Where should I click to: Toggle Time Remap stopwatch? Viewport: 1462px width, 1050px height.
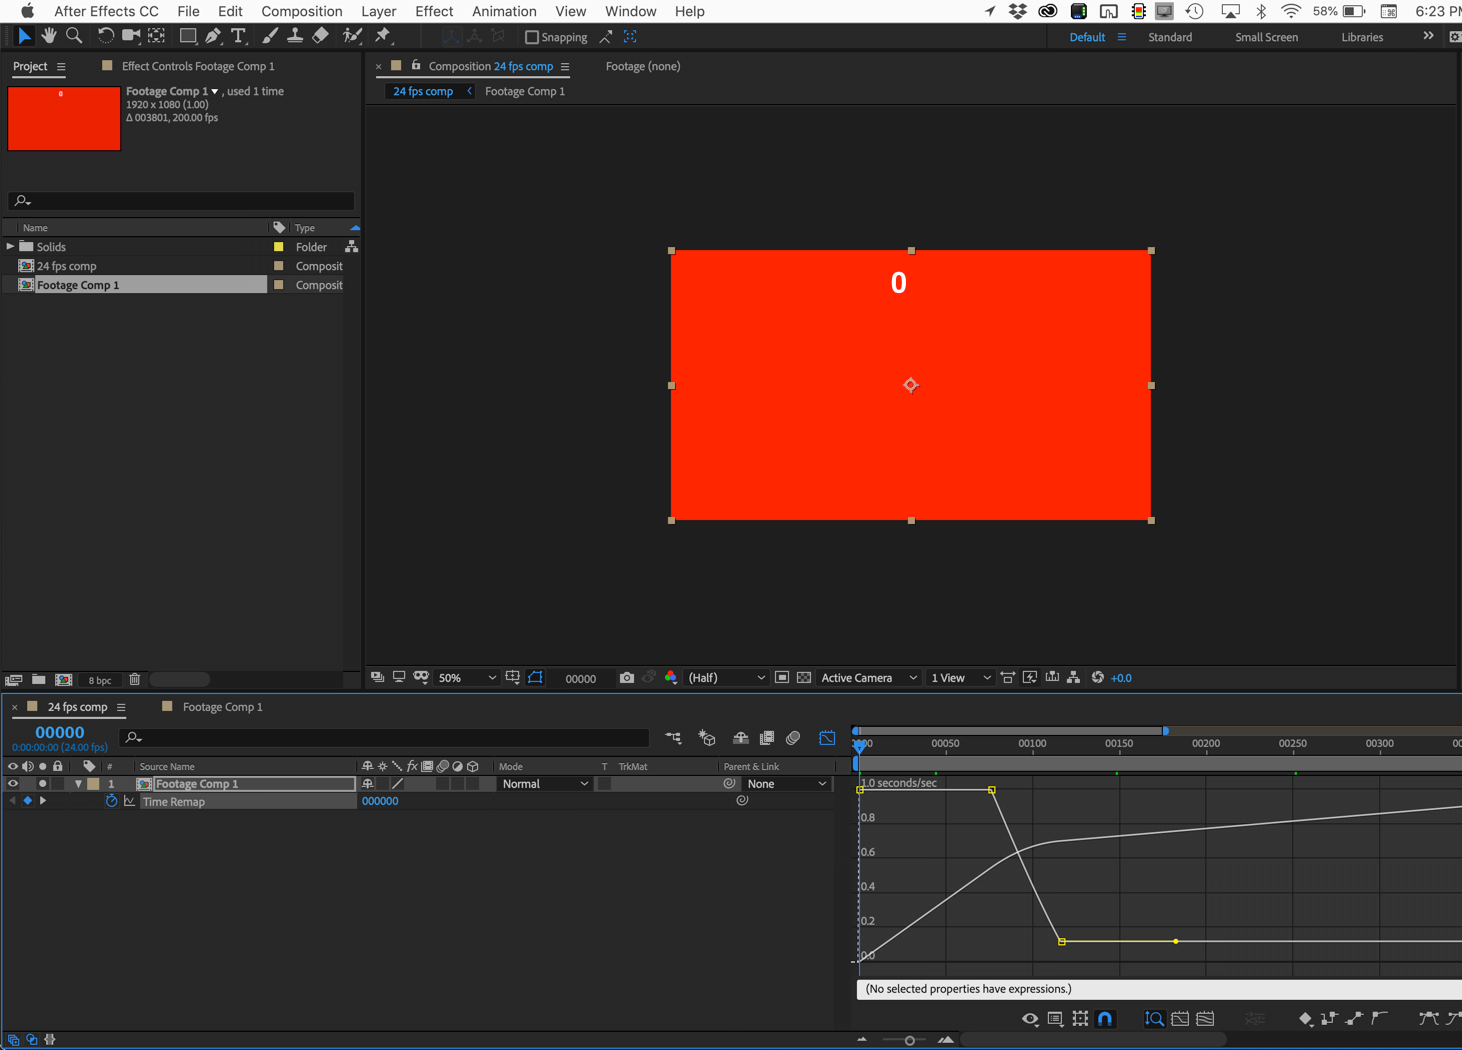111,801
